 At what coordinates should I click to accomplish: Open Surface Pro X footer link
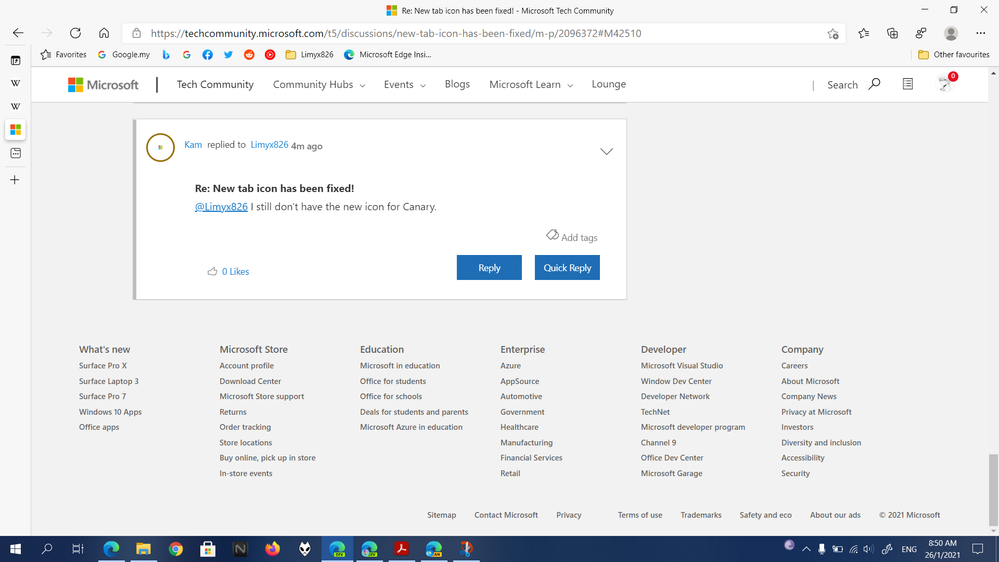103,366
